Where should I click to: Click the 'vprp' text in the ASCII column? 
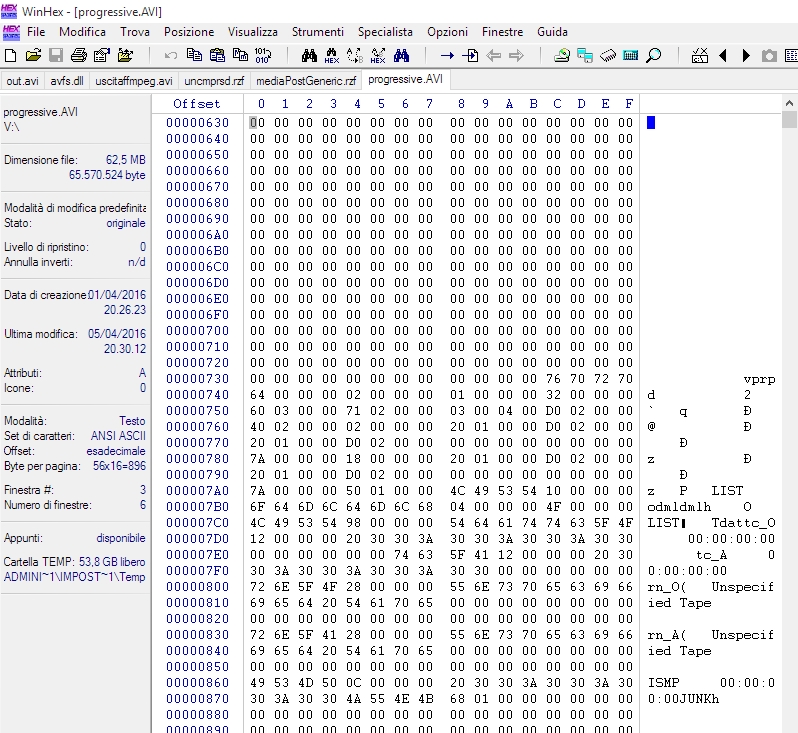coord(759,379)
